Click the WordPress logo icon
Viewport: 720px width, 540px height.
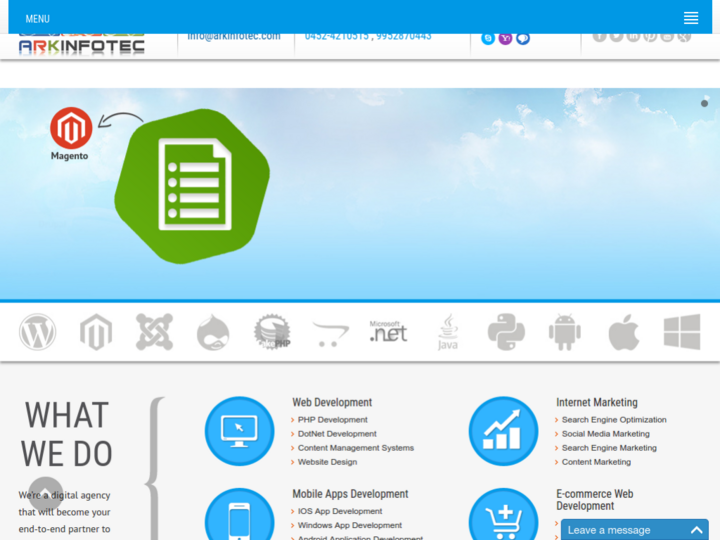pyautogui.click(x=38, y=332)
